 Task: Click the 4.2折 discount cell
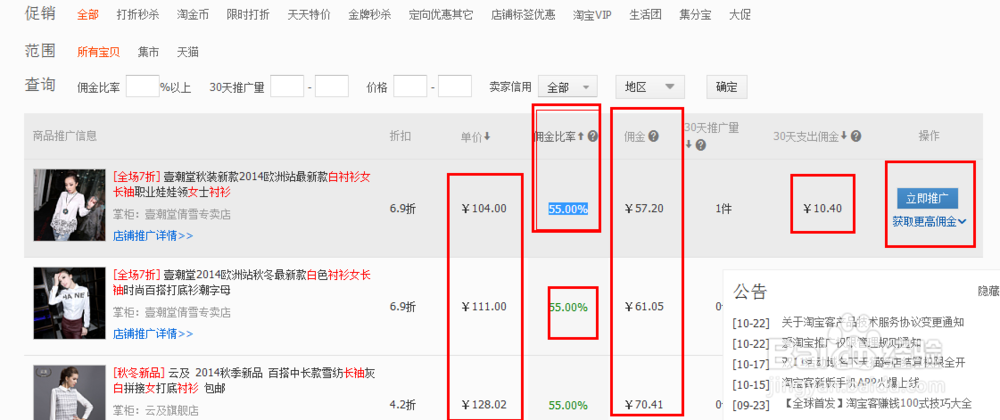click(x=402, y=405)
